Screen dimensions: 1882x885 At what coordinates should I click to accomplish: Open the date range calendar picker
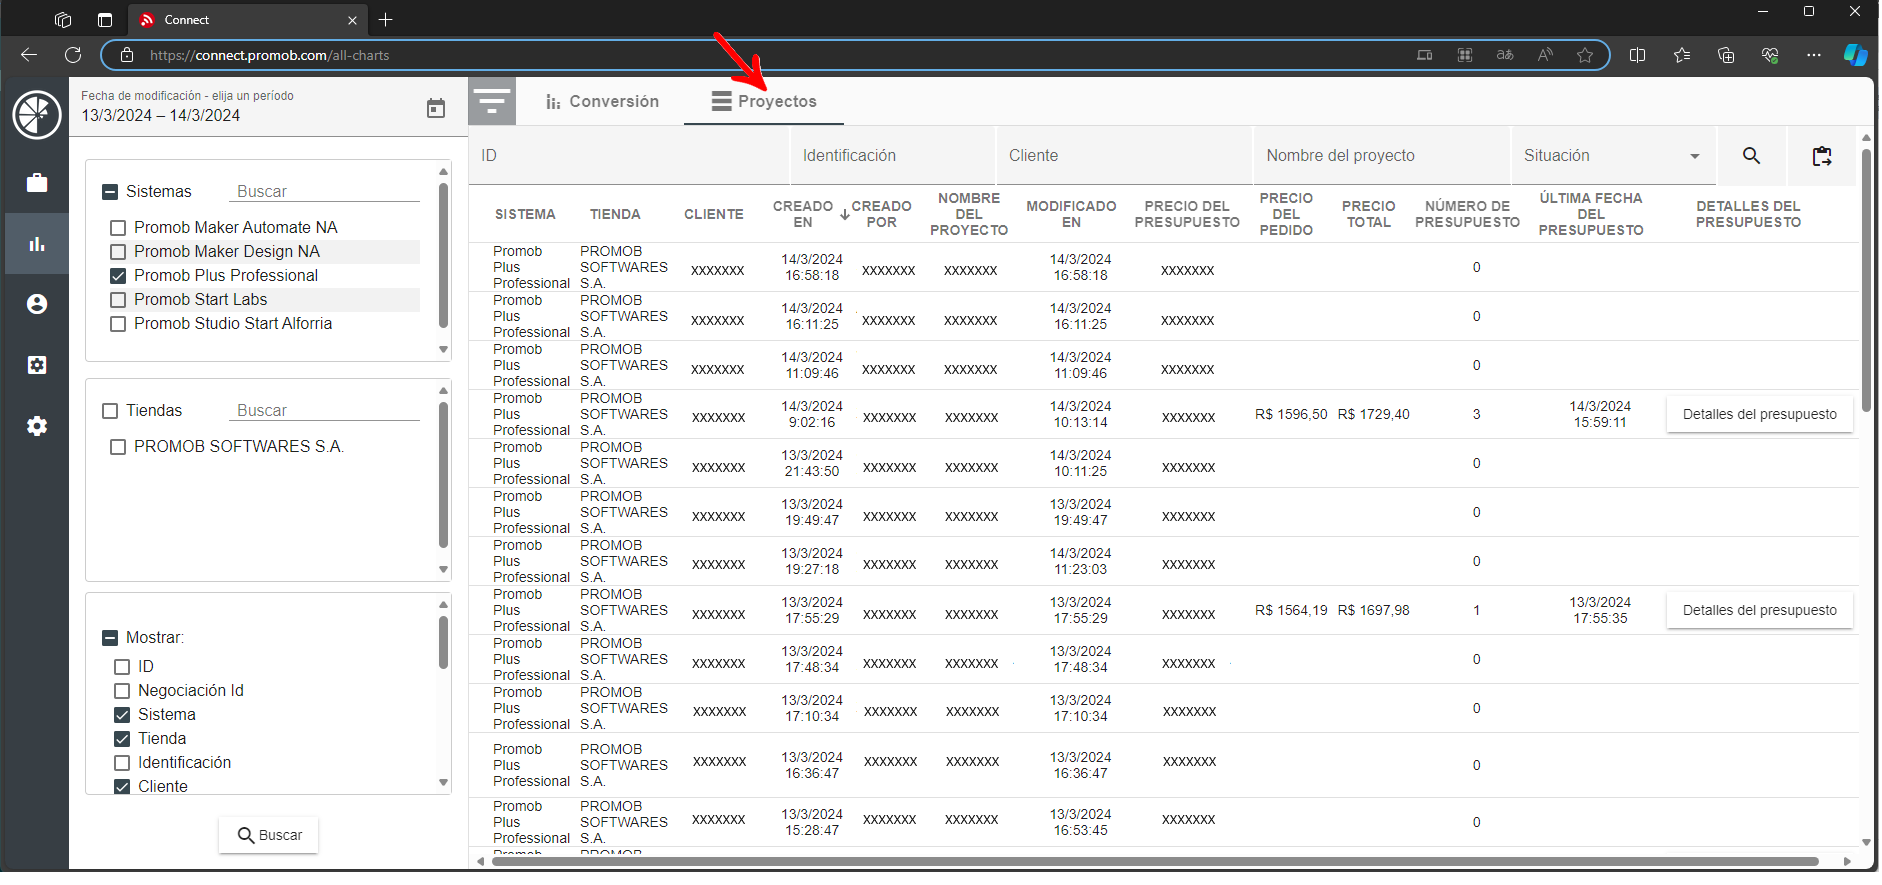click(436, 108)
